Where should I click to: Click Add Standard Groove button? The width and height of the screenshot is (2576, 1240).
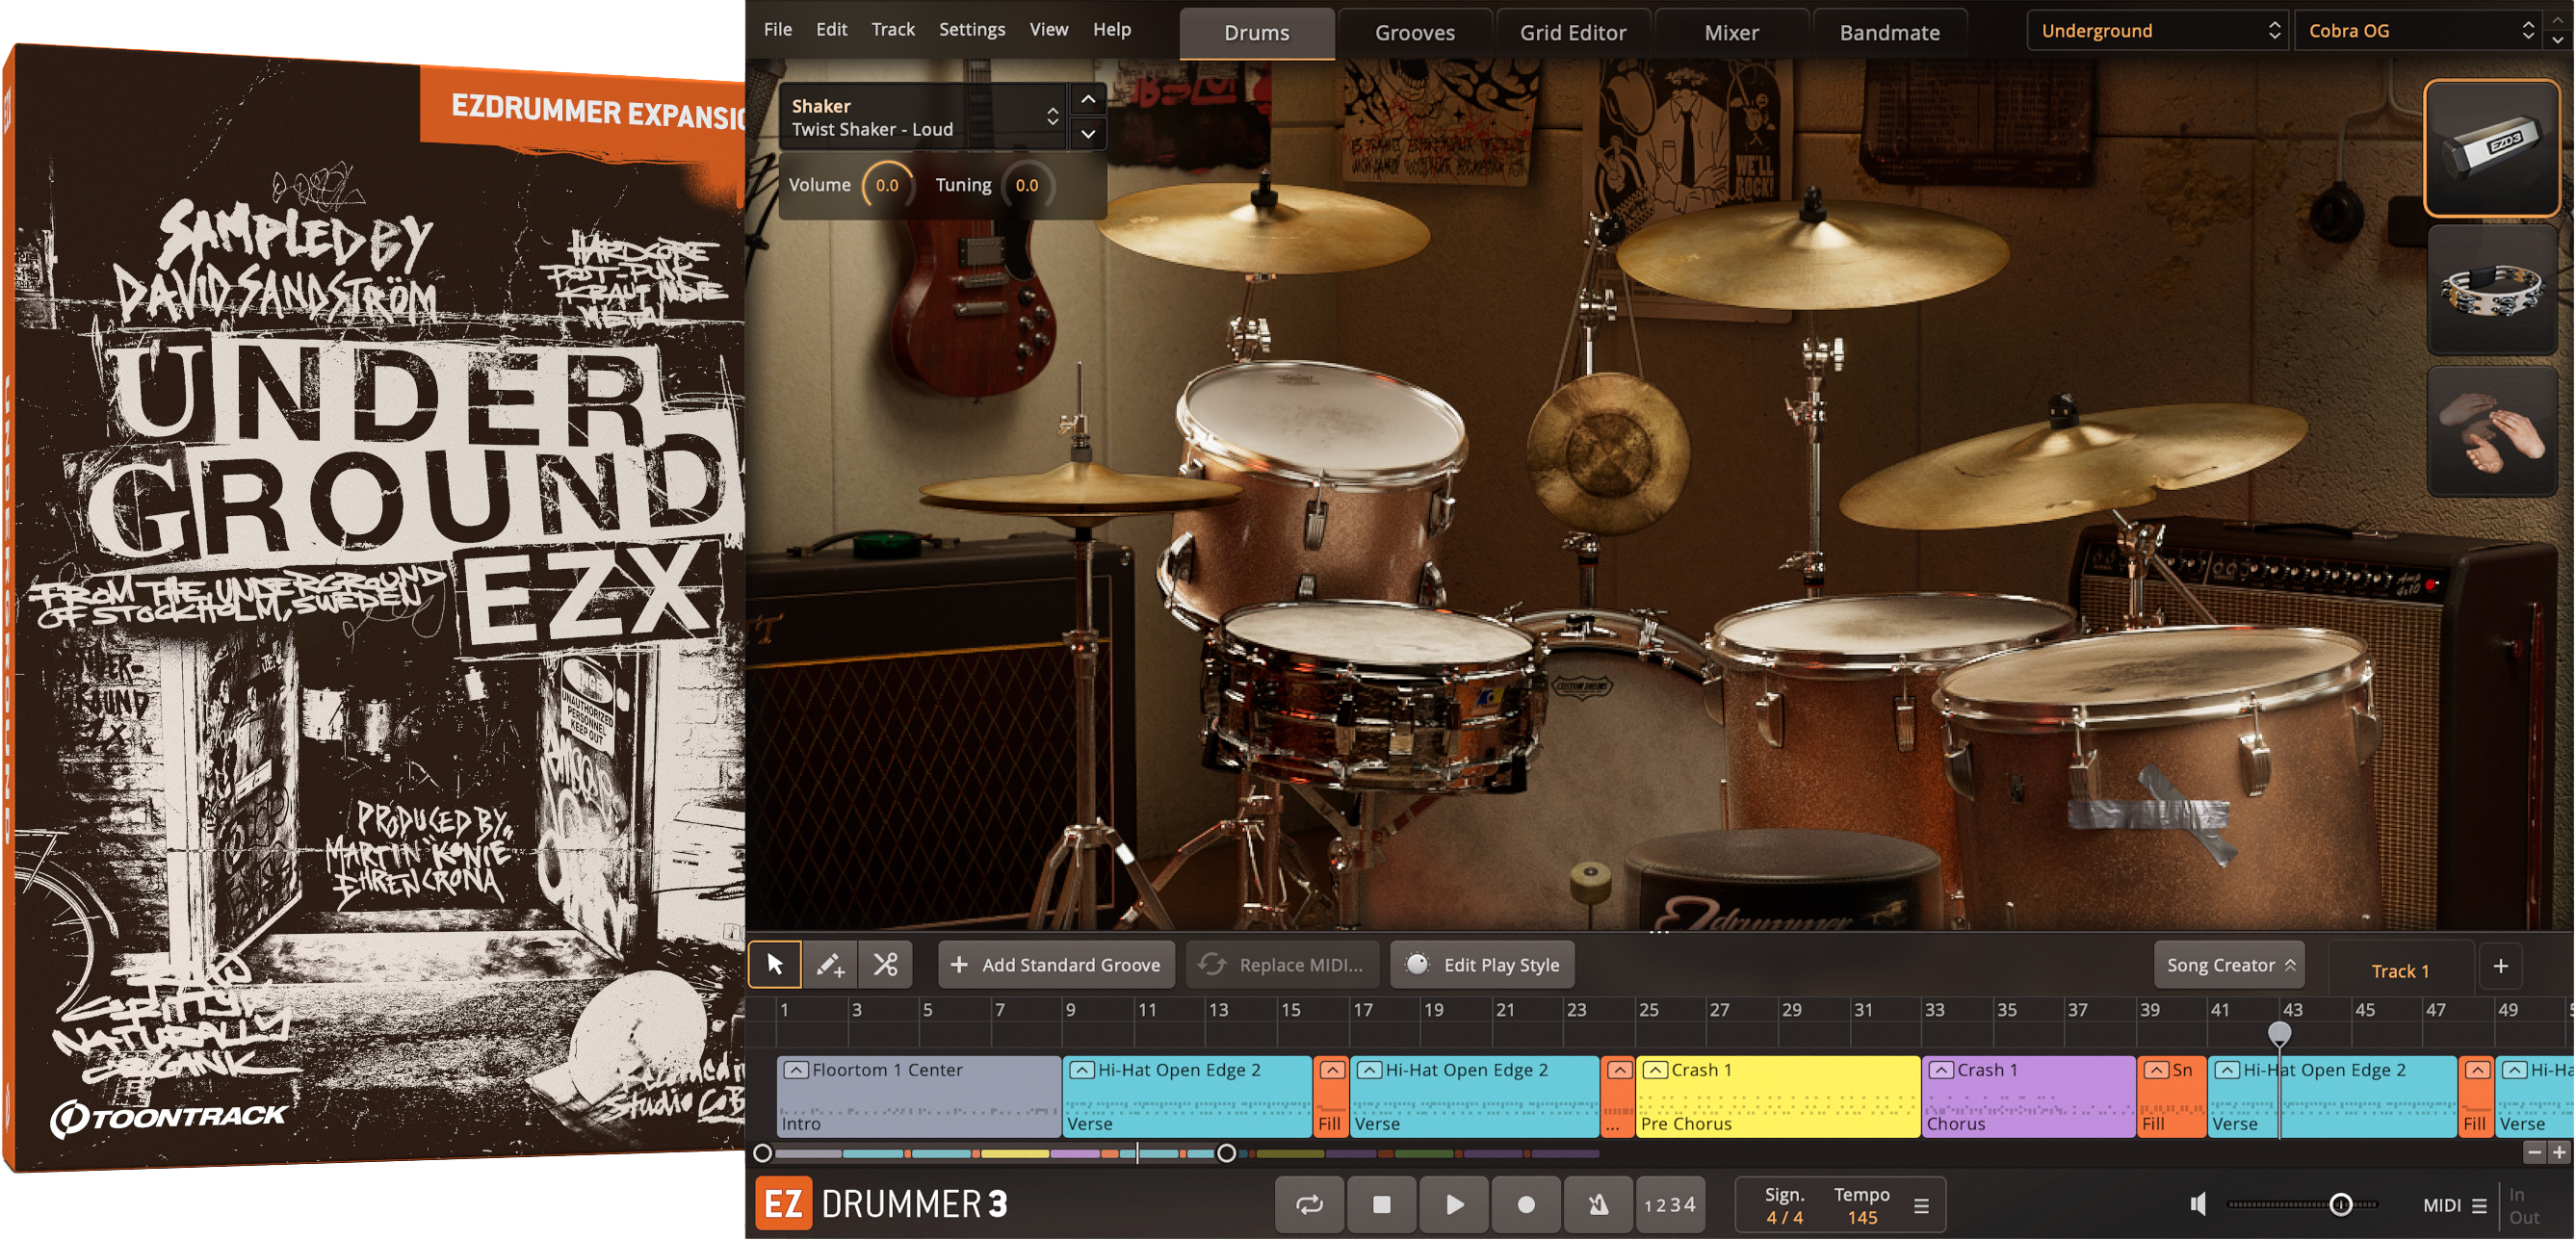pos(1056,965)
